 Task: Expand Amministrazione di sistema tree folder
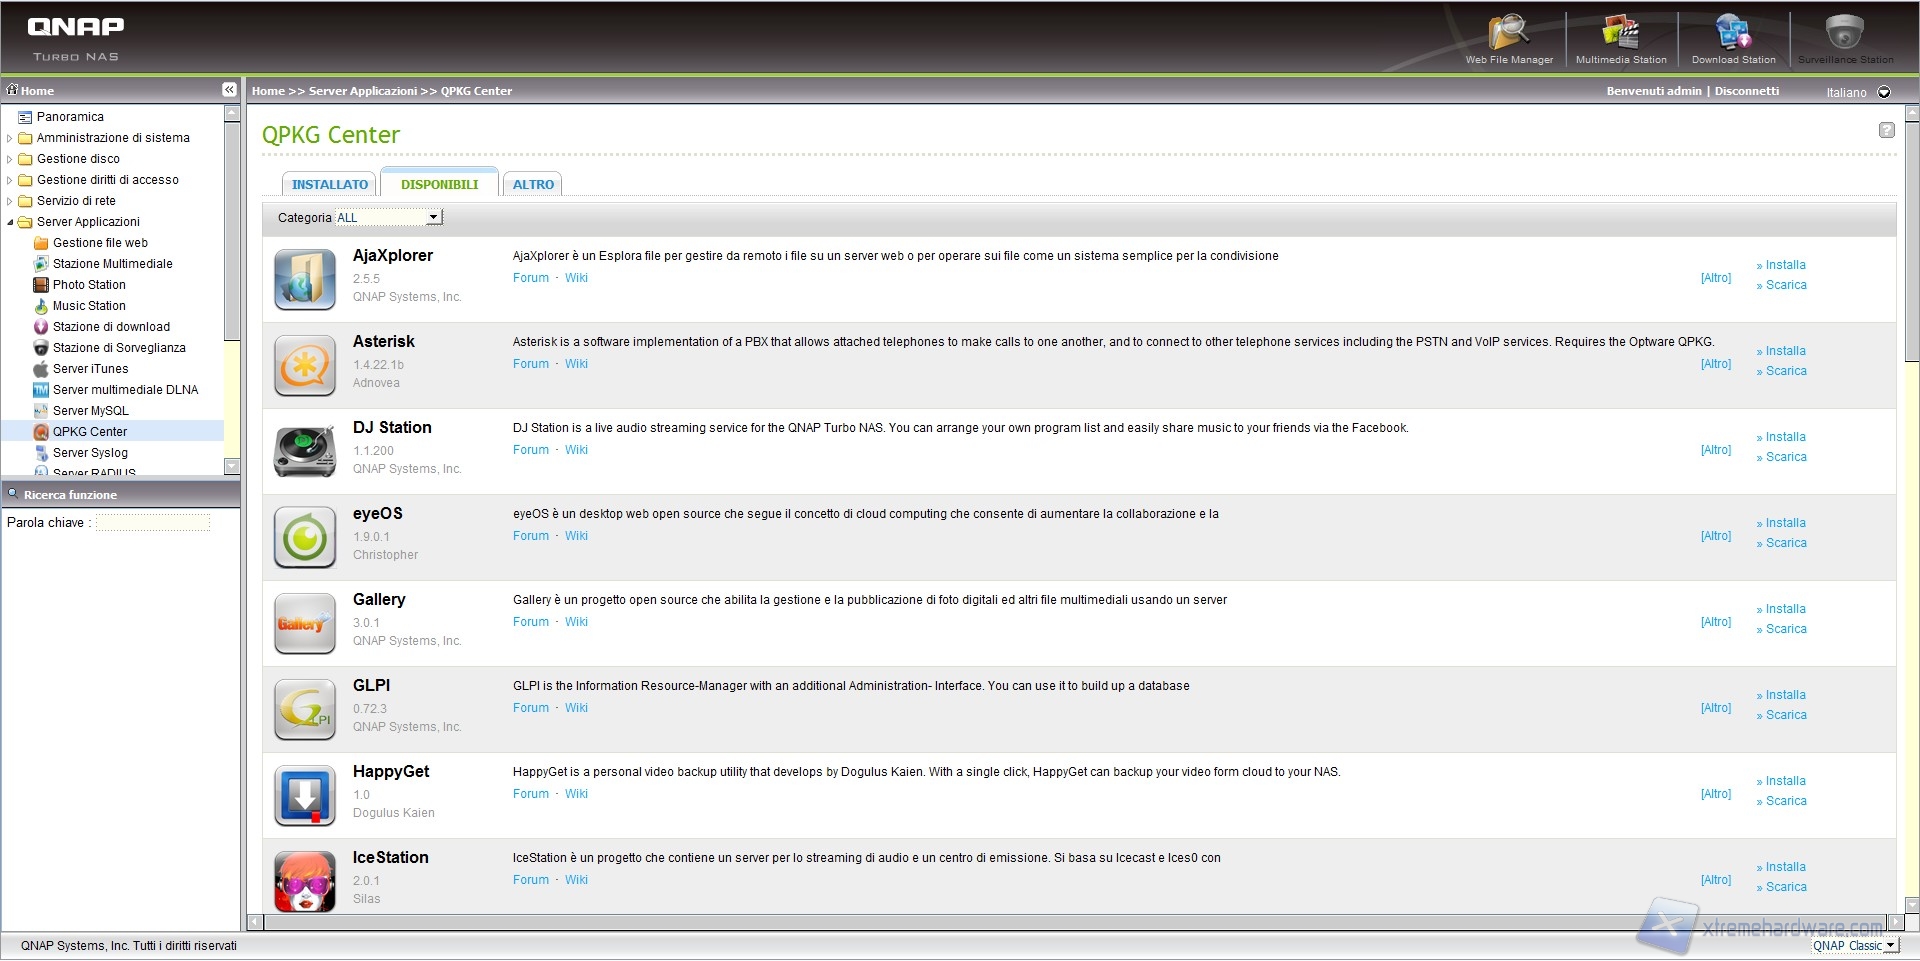click(x=10, y=138)
